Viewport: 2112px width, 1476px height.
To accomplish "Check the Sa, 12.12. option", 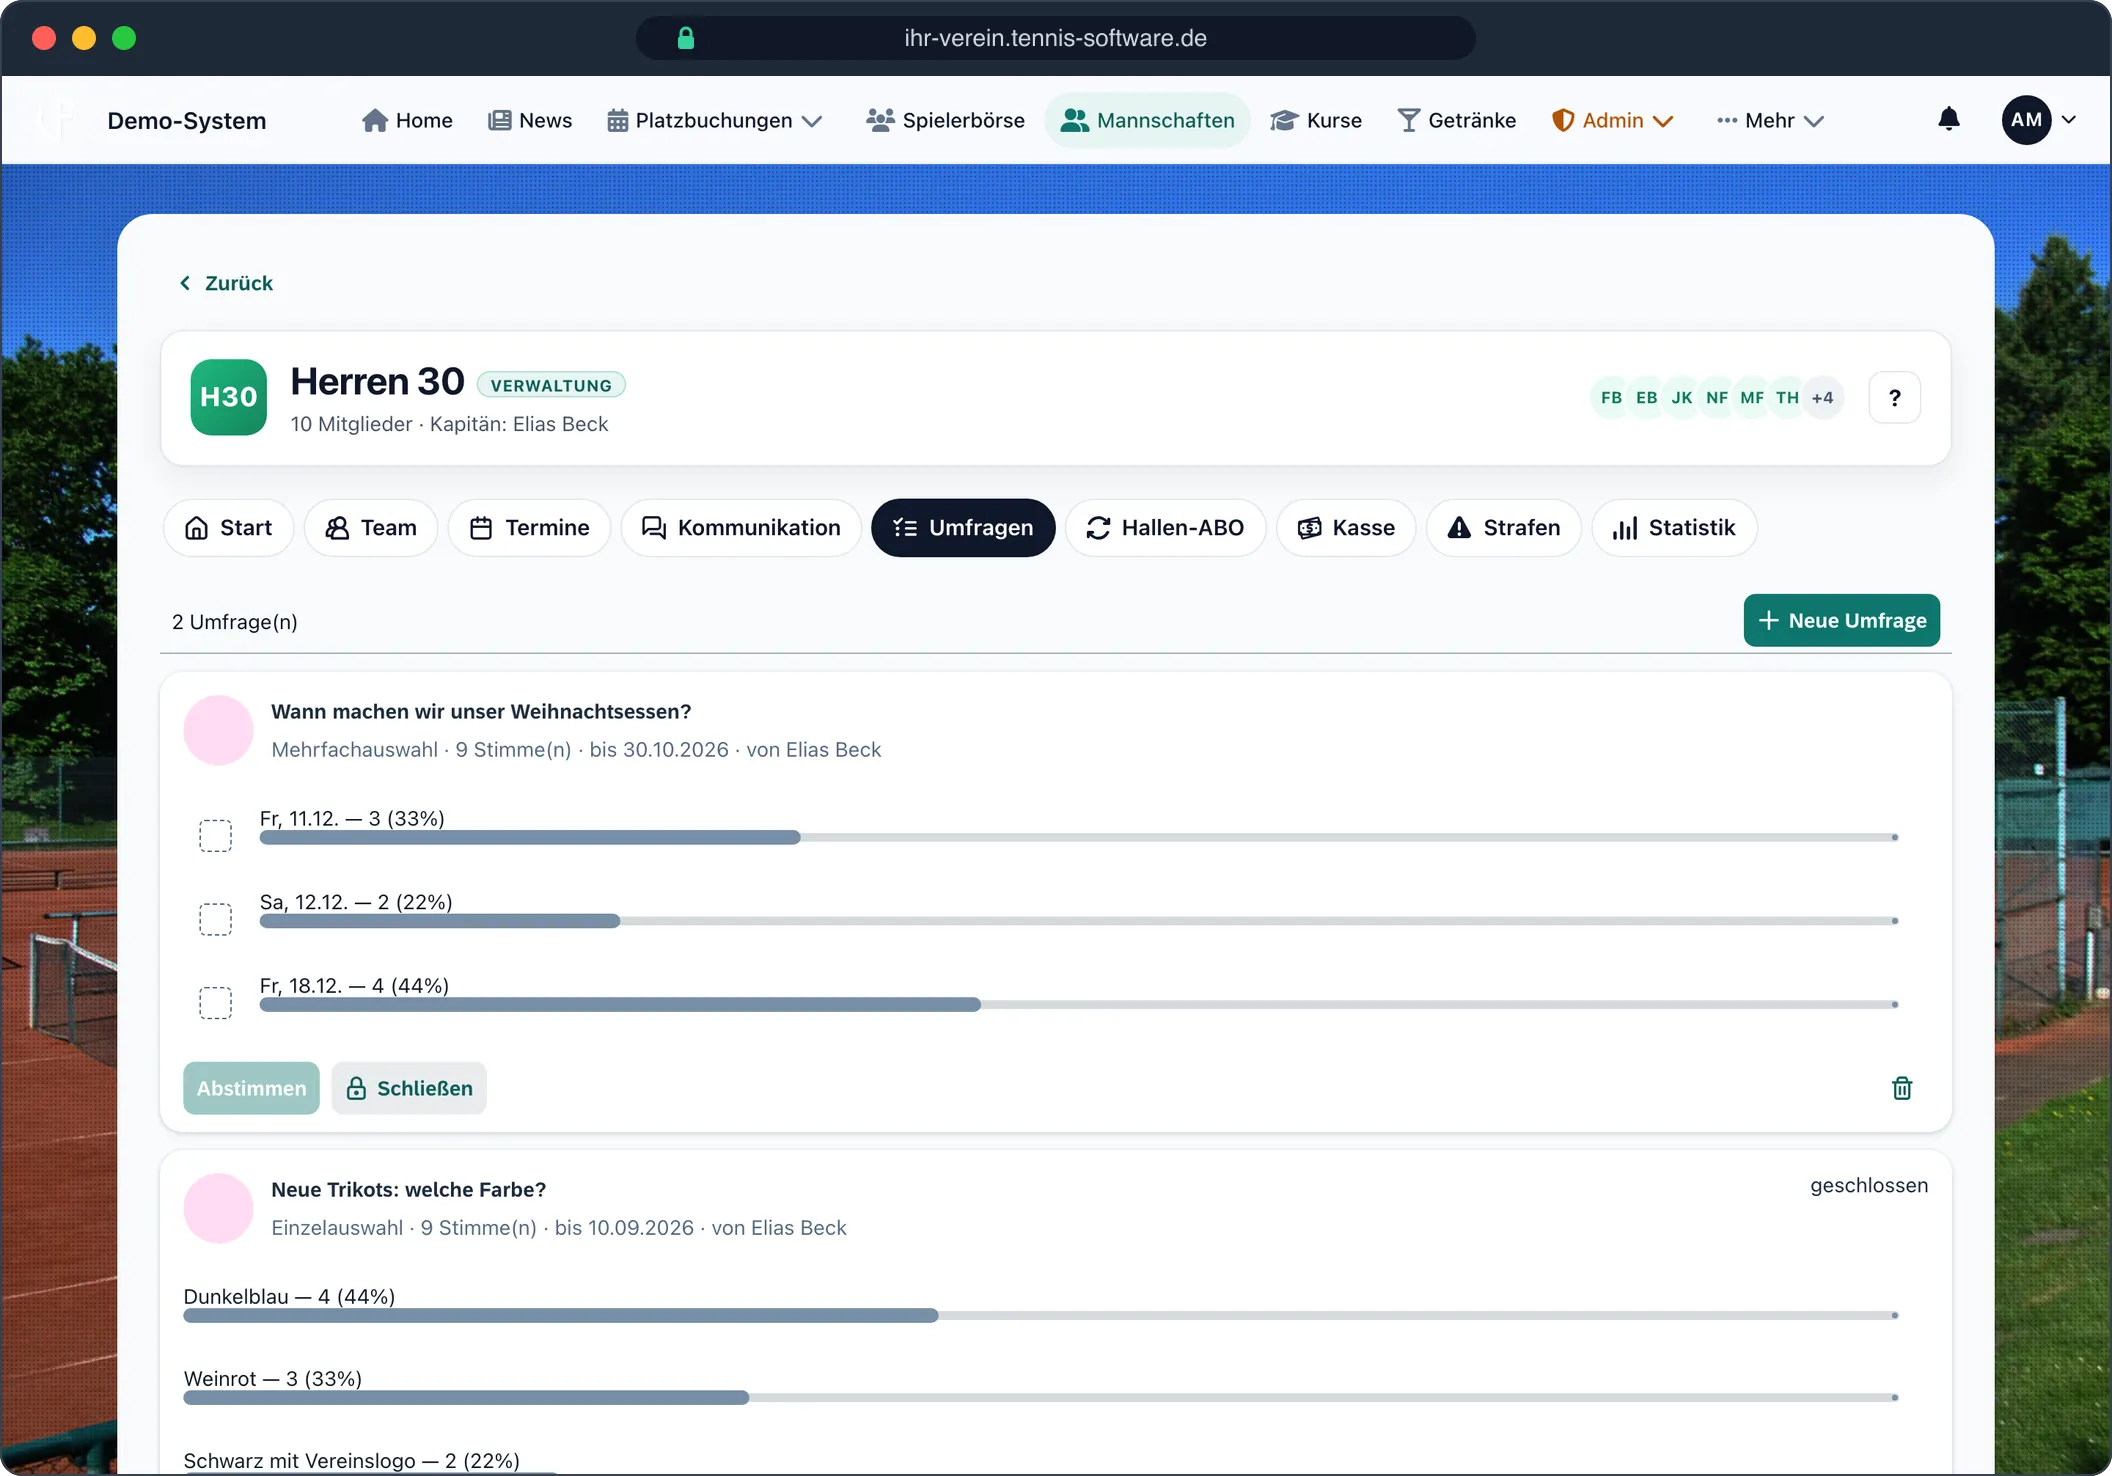I will point(215,919).
